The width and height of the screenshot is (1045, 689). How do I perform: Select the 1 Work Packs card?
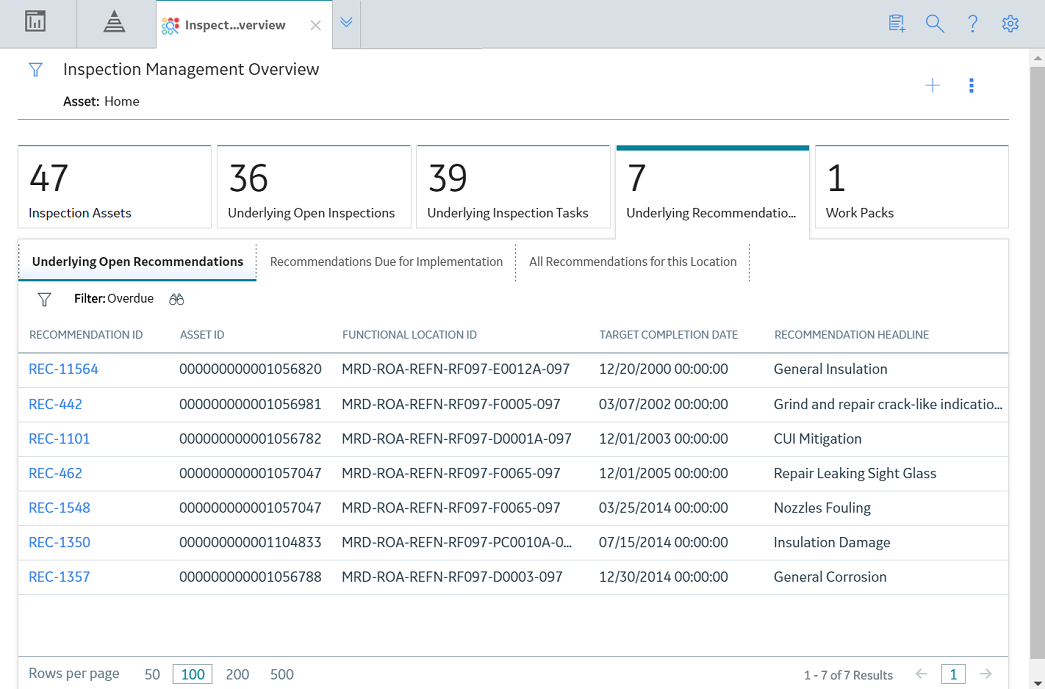pyautogui.click(x=912, y=187)
